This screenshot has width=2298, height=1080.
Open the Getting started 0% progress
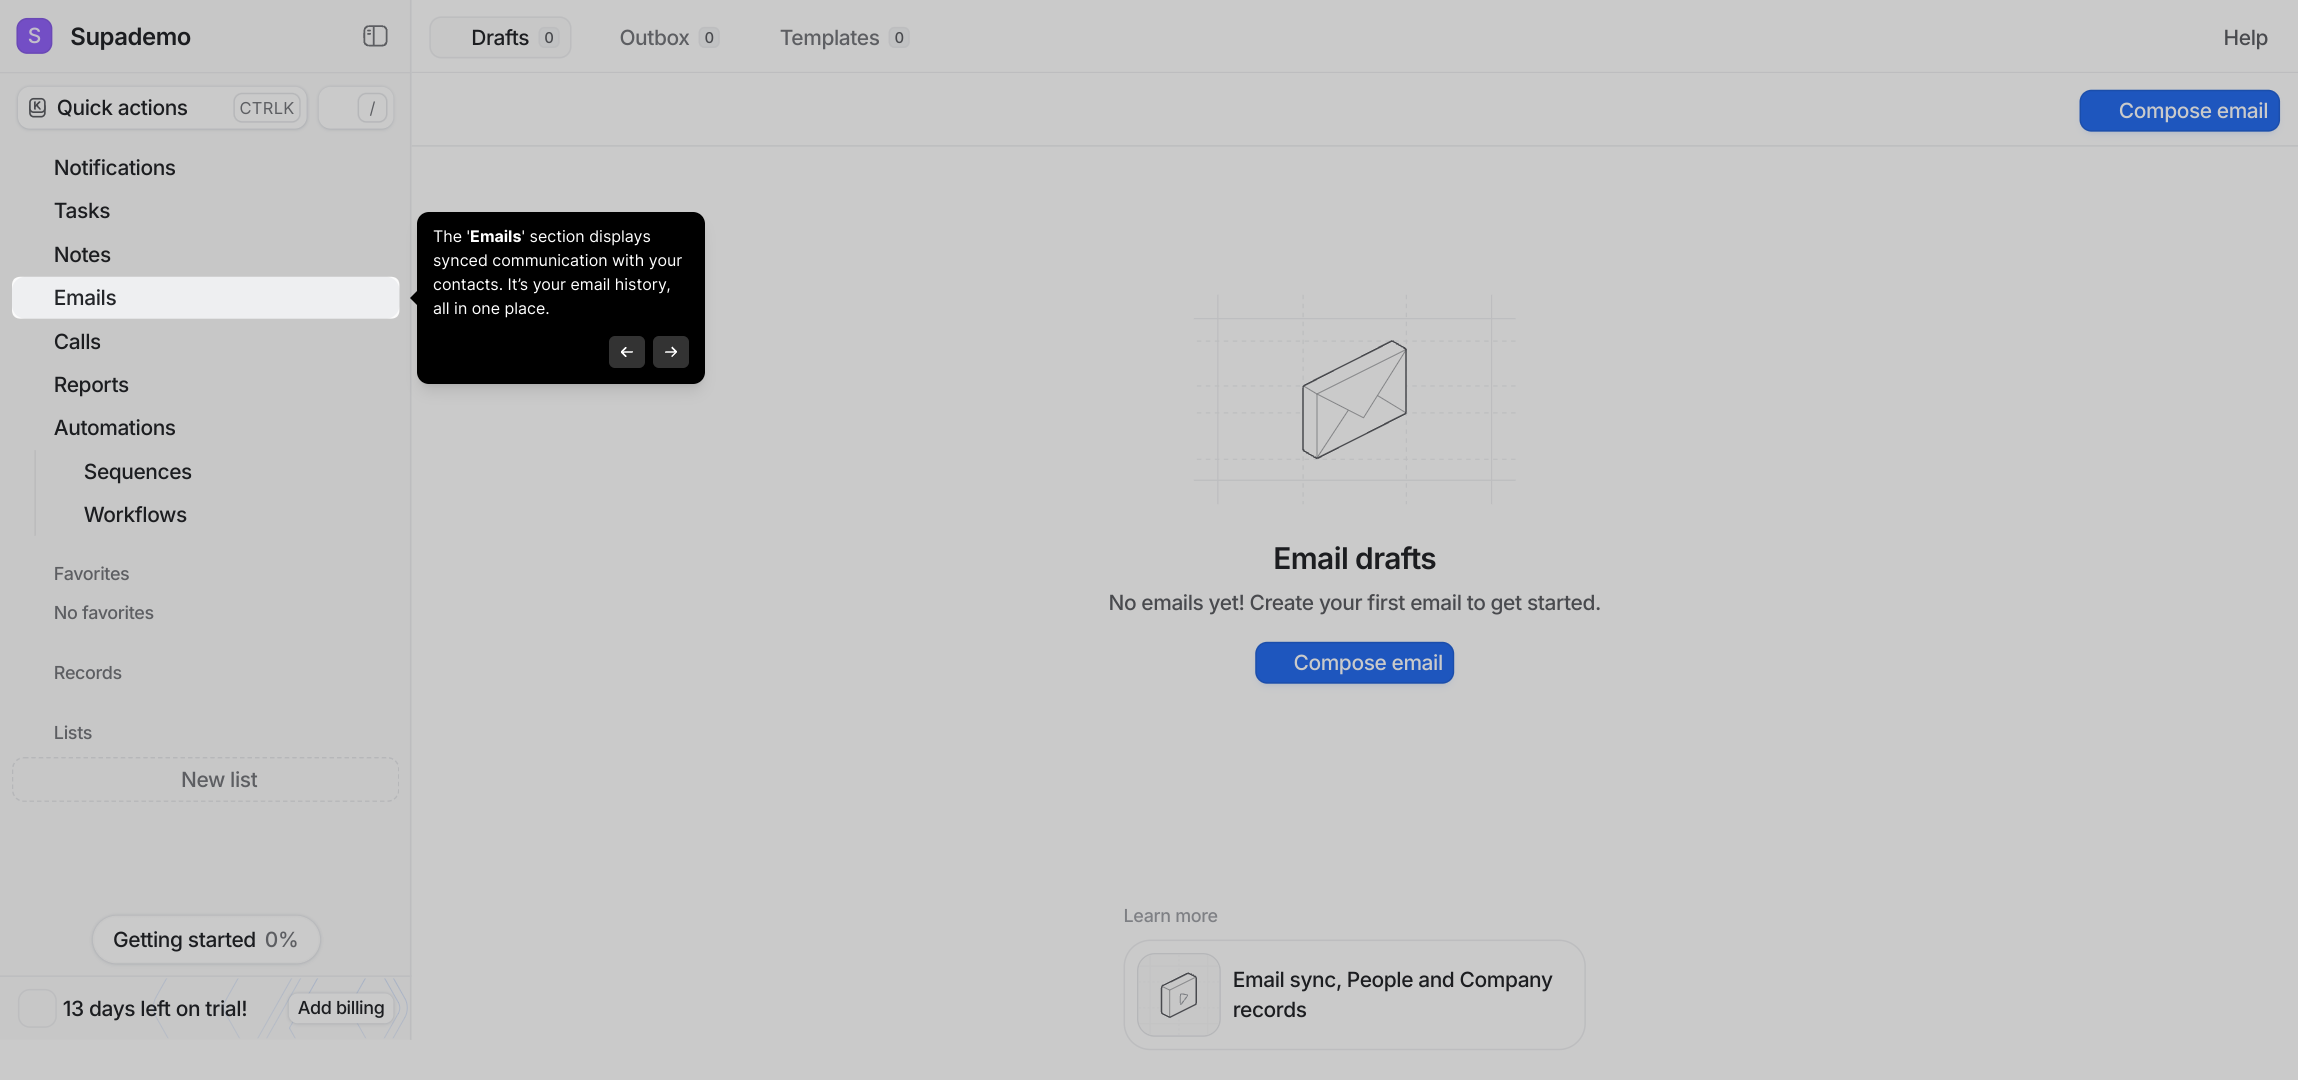(x=206, y=940)
